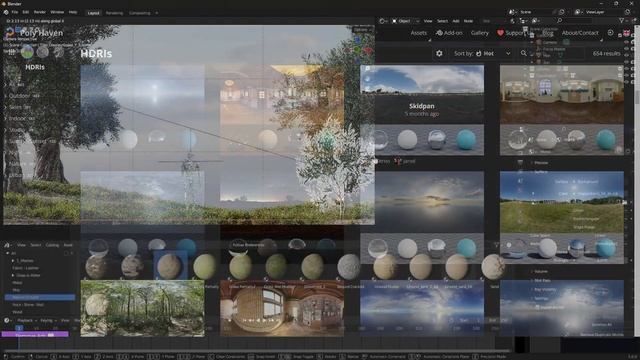The width and height of the screenshot is (640, 360).
Task: Open the node editor Node menu
Action: tap(468, 21)
